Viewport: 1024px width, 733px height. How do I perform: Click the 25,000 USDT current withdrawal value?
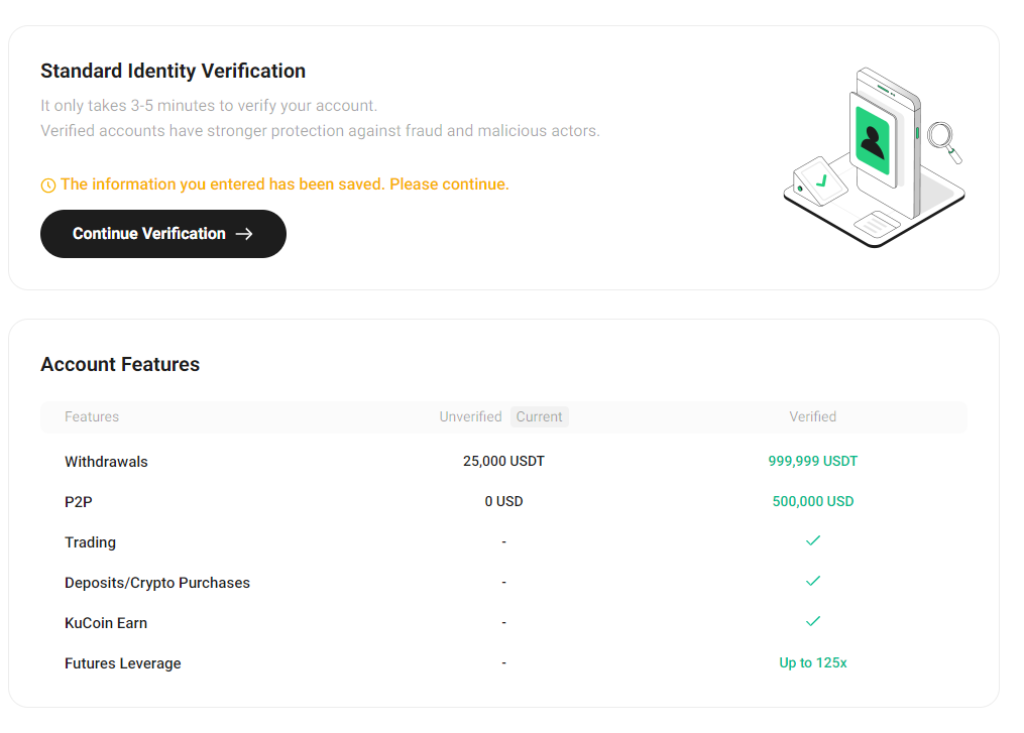tap(504, 461)
